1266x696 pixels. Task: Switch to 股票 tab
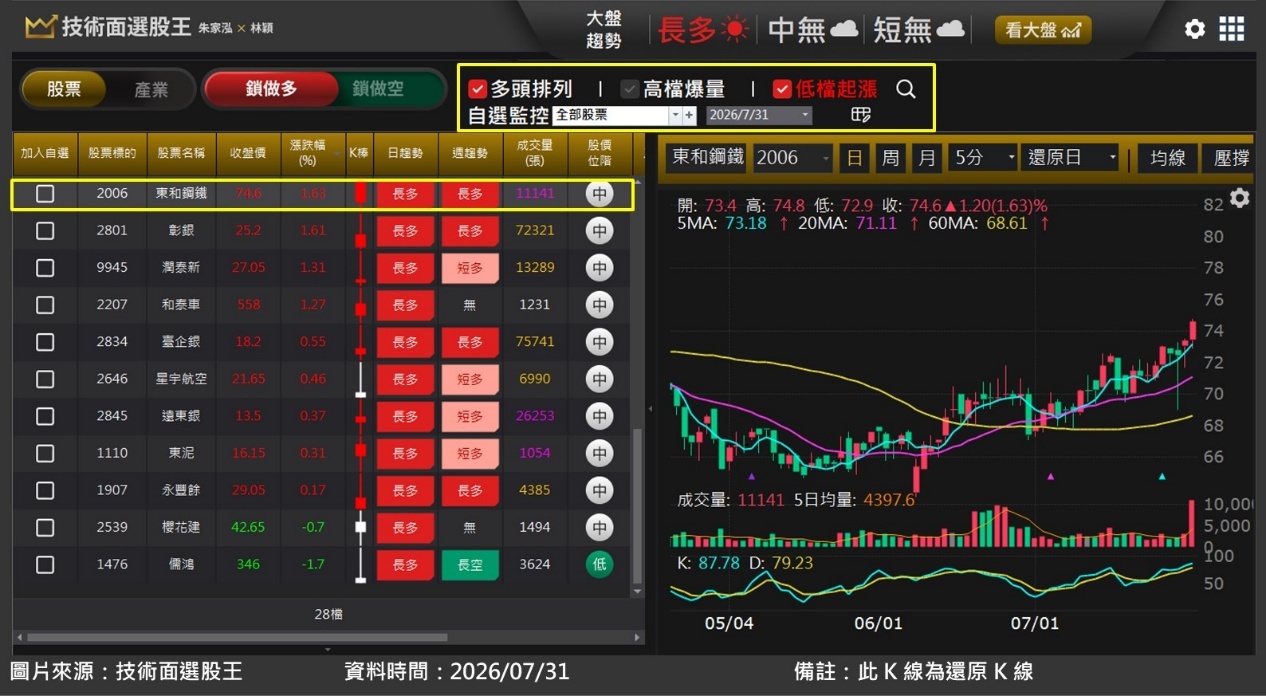point(64,89)
